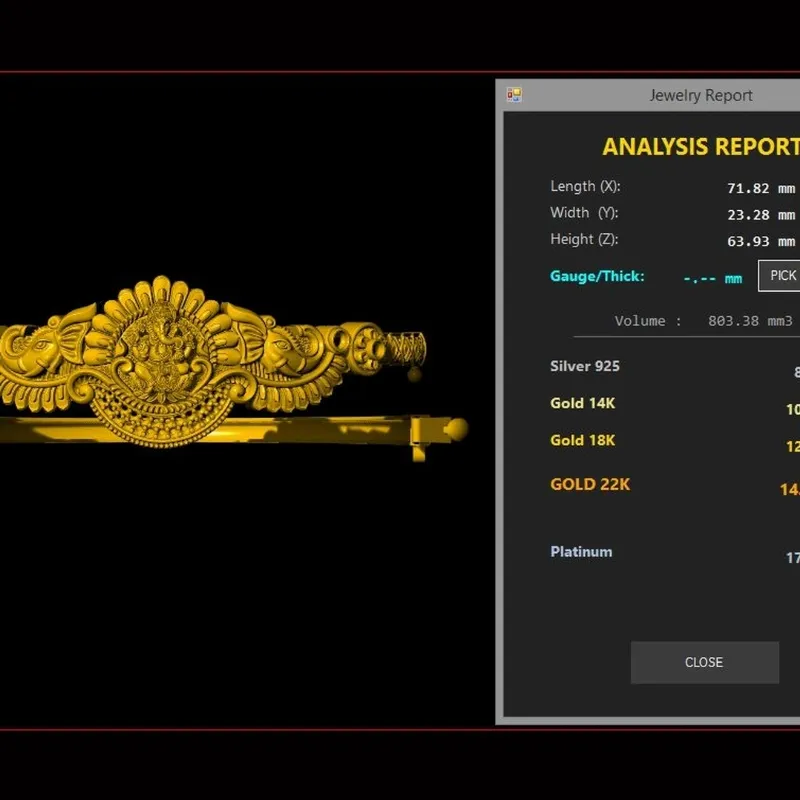Click the CLOSE button
This screenshot has width=800, height=800.
[705, 662]
